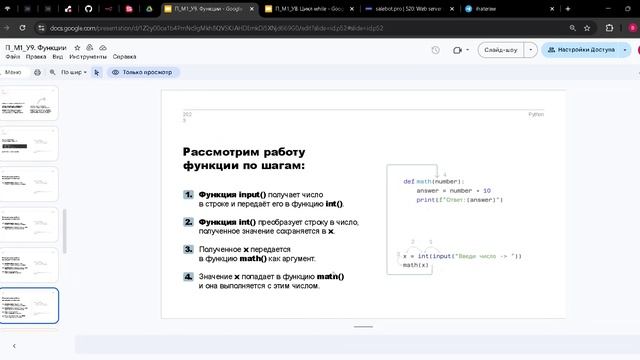Select the thumbnail just above the current slide
Viewport: 640px width, 360px height.
click(29, 265)
